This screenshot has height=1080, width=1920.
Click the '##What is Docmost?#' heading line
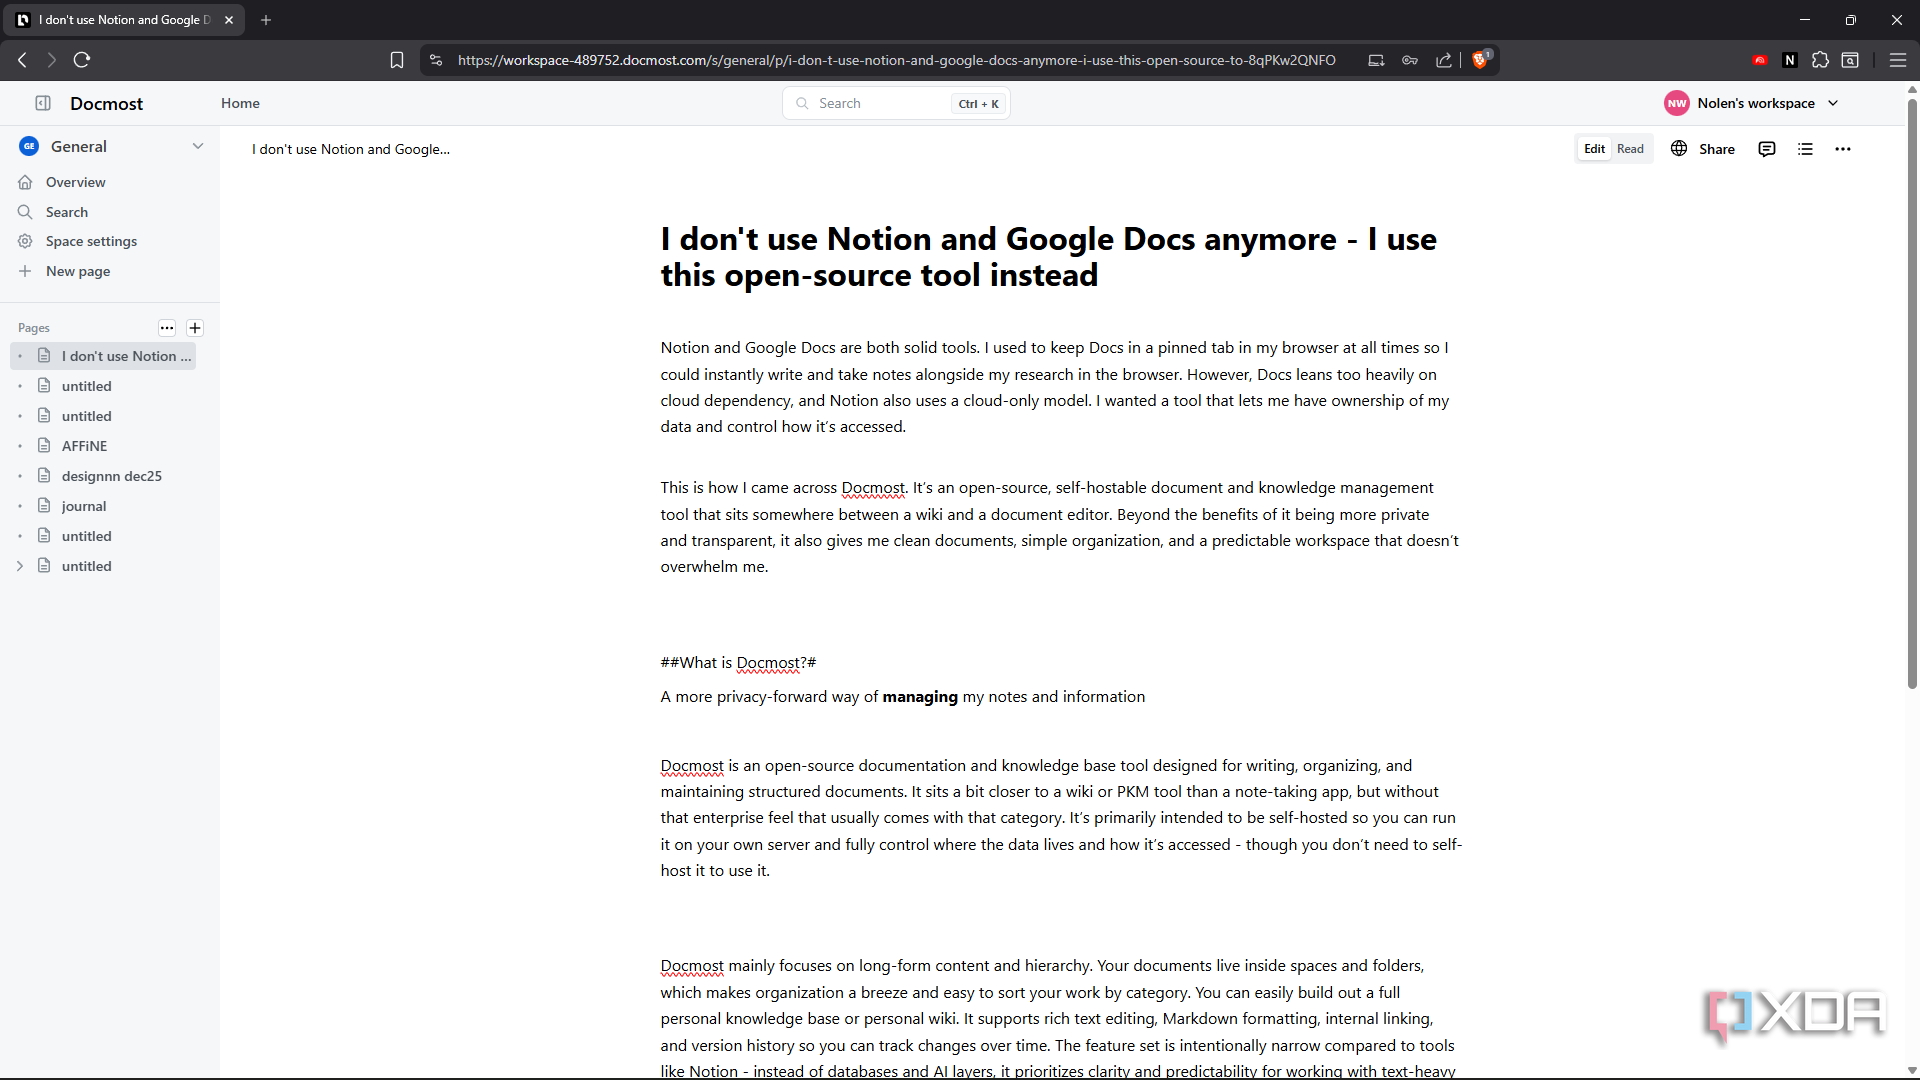click(x=738, y=663)
